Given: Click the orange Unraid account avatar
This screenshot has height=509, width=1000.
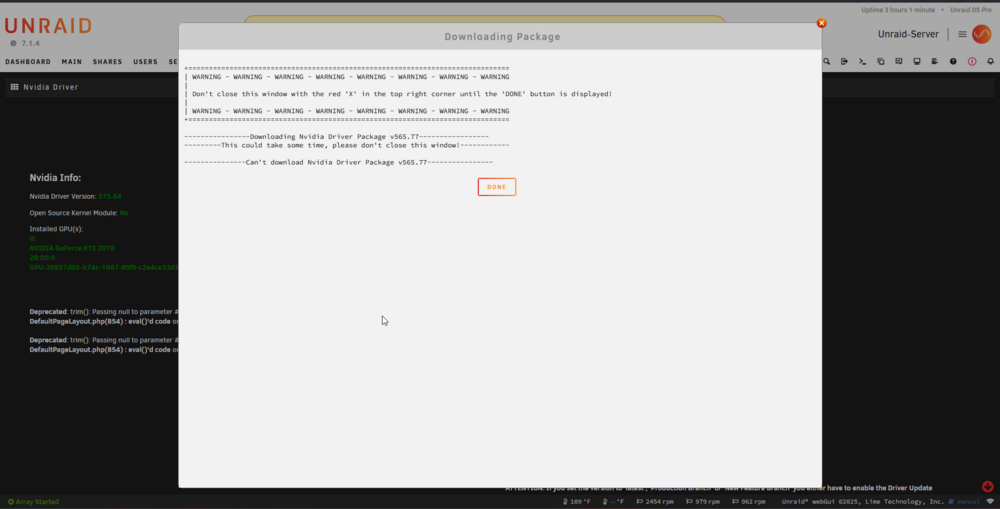Looking at the screenshot, I should tap(982, 34).
